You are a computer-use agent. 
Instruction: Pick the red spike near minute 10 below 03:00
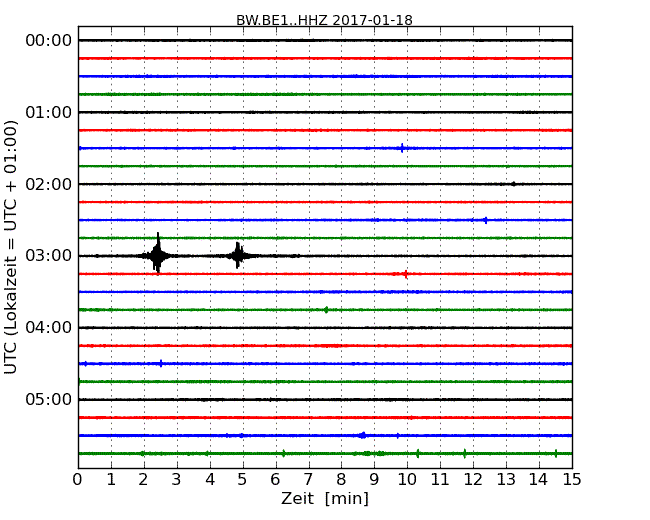(x=405, y=274)
